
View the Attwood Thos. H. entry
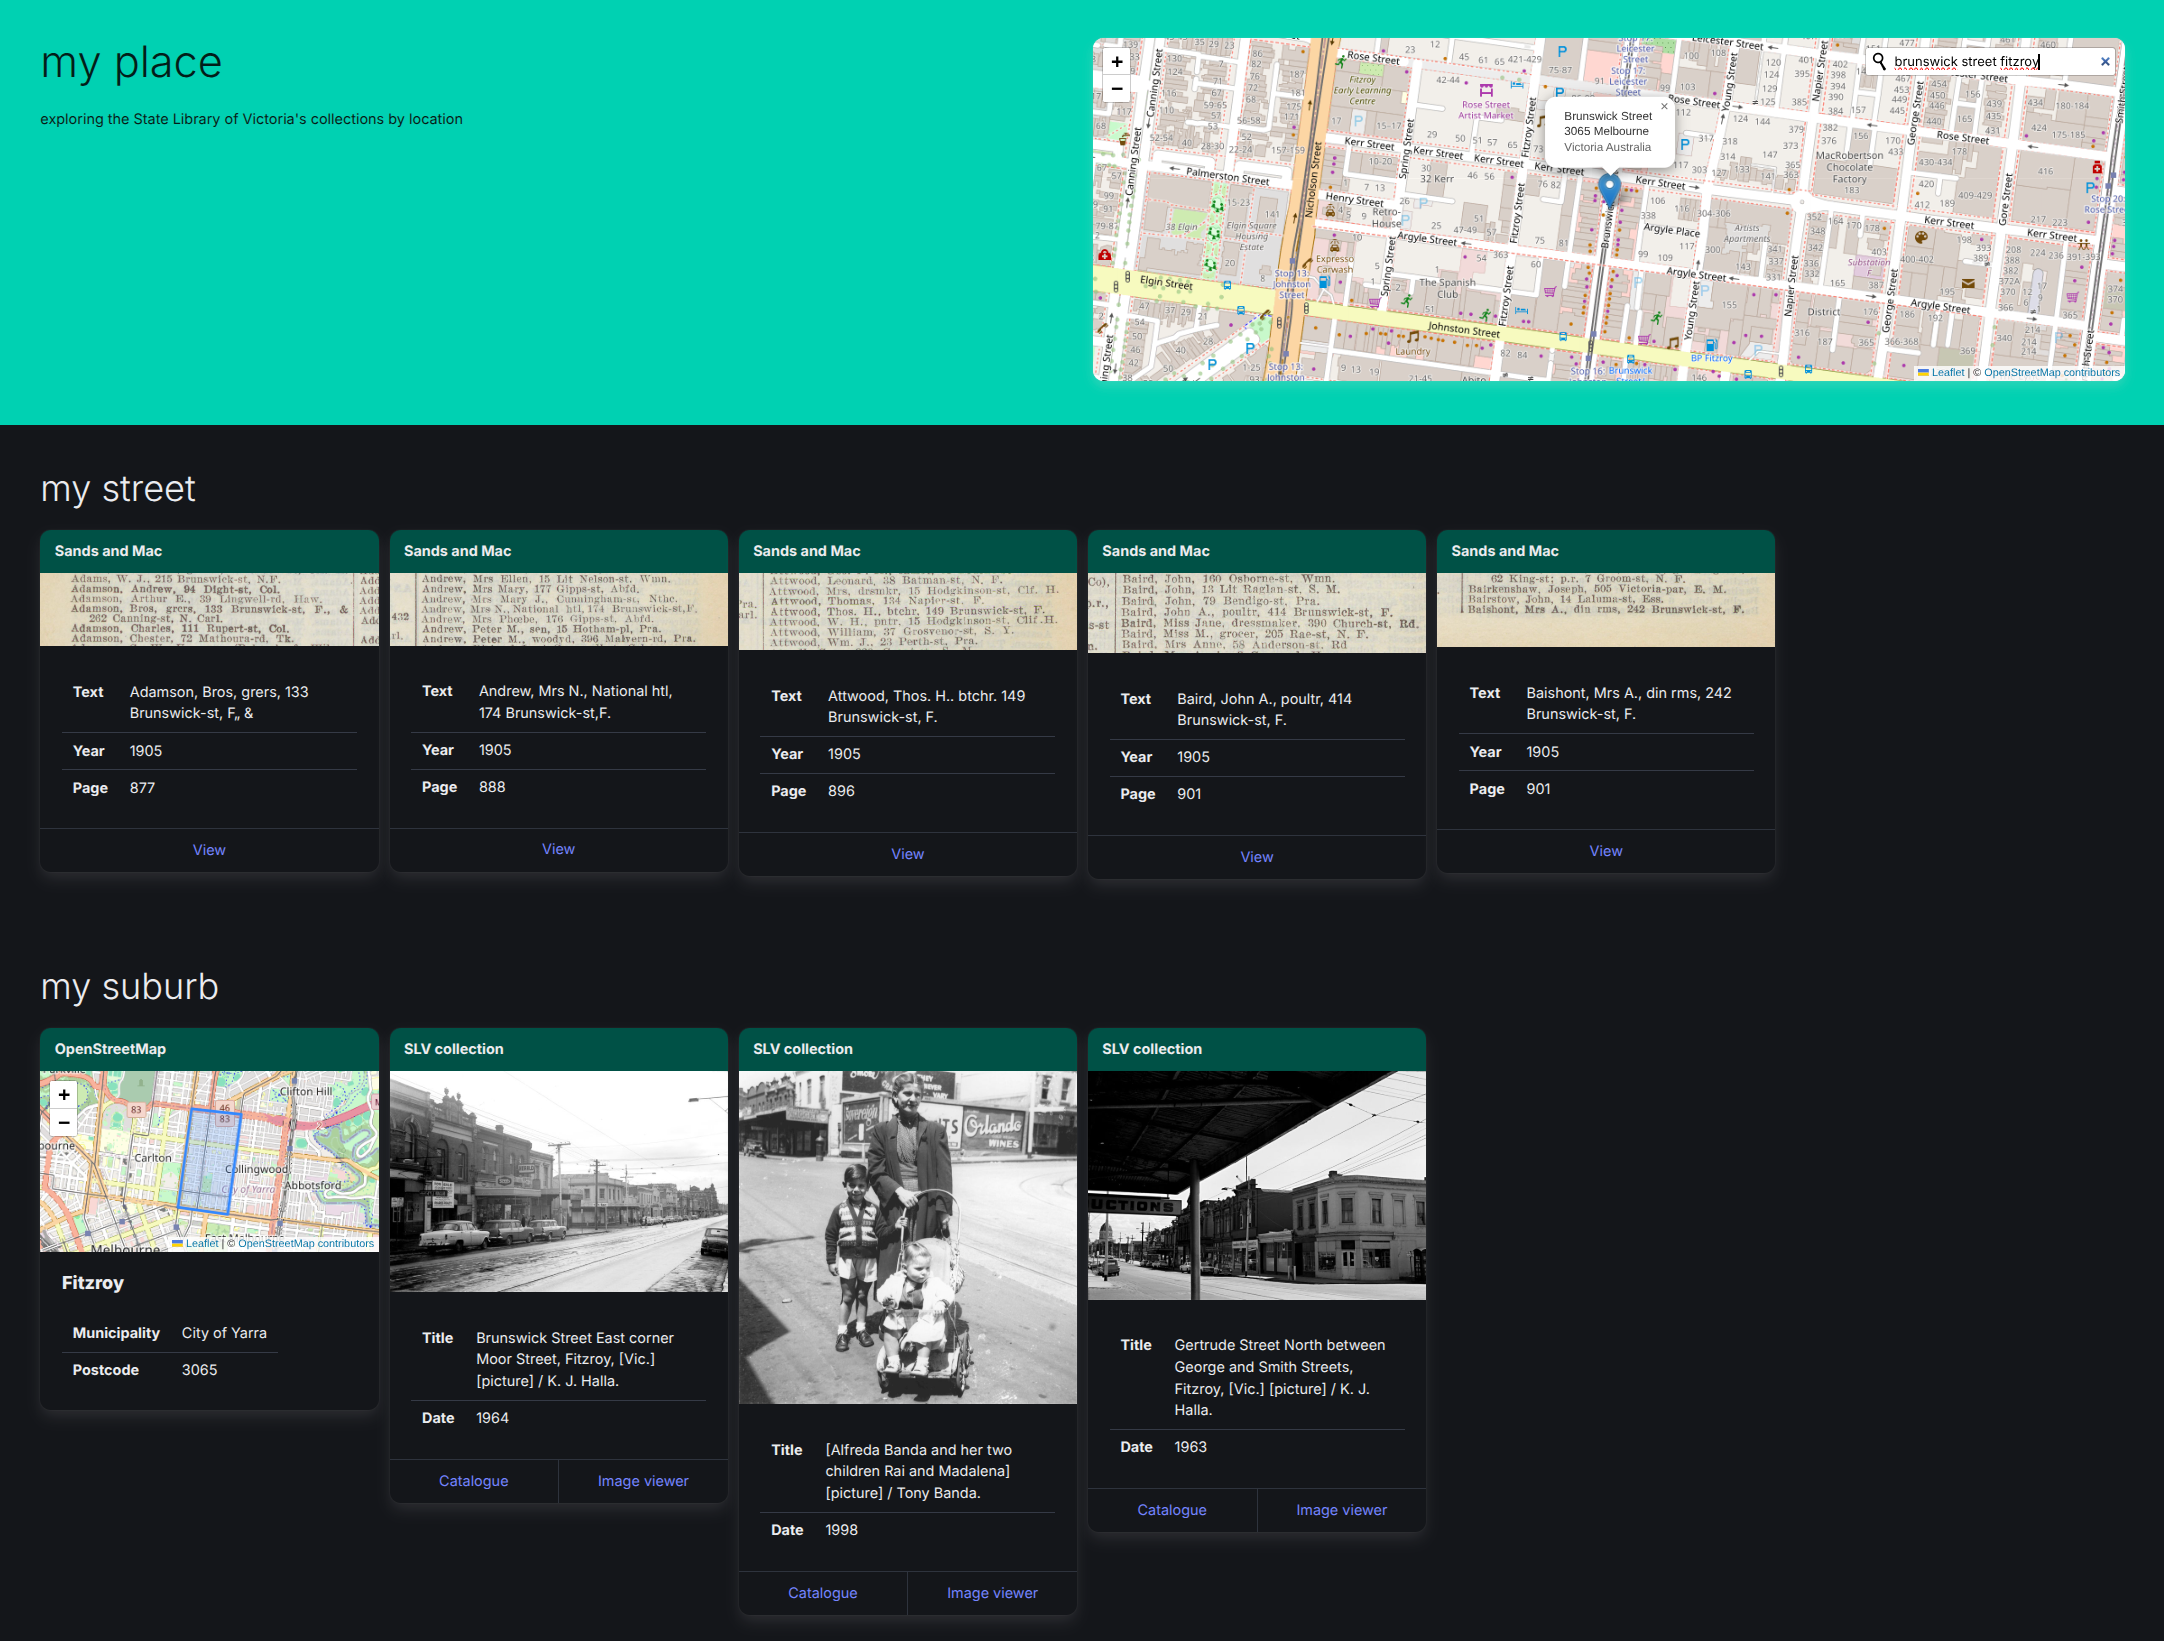click(907, 854)
